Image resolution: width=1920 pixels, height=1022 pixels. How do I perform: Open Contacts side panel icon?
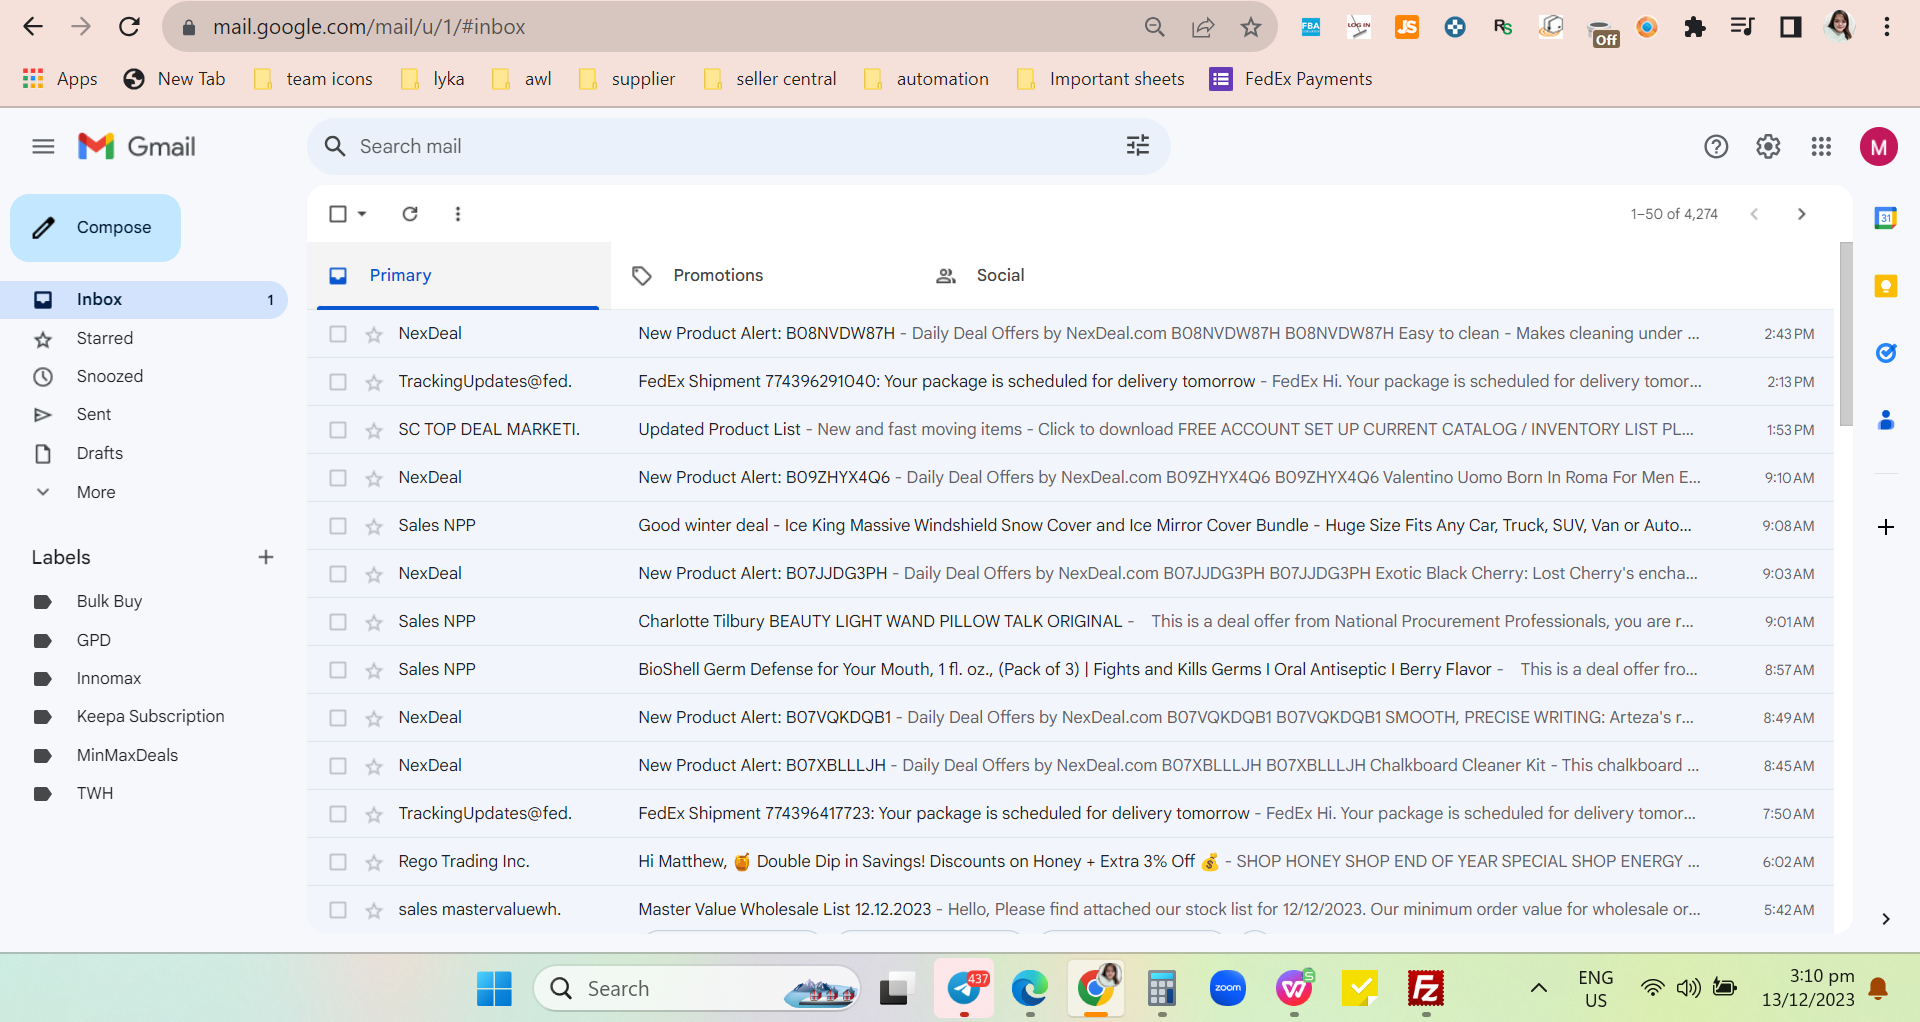1886,420
